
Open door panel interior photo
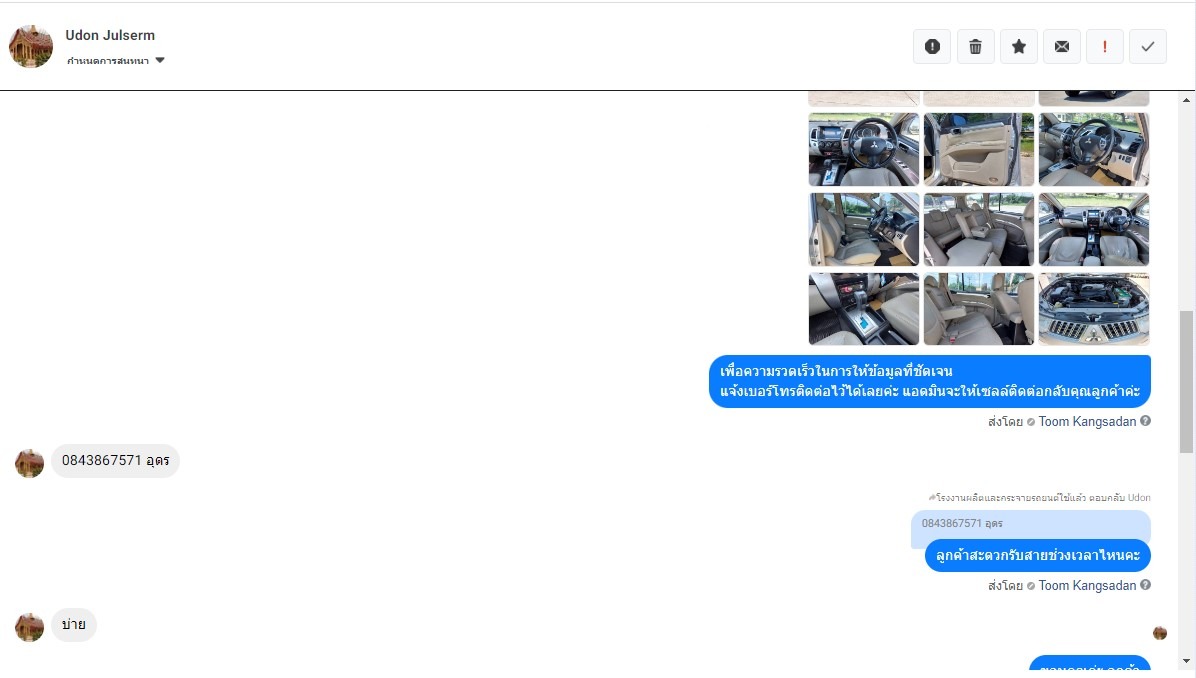[x=979, y=149]
